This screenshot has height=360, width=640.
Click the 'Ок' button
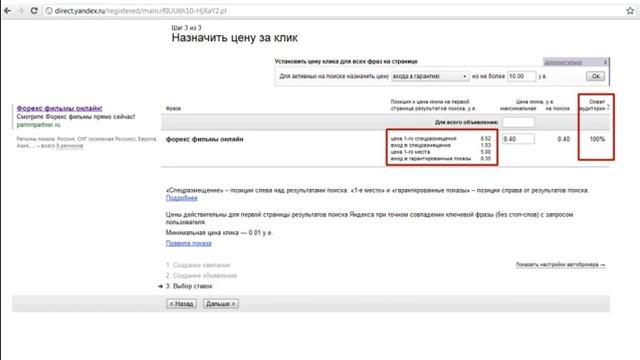596,76
